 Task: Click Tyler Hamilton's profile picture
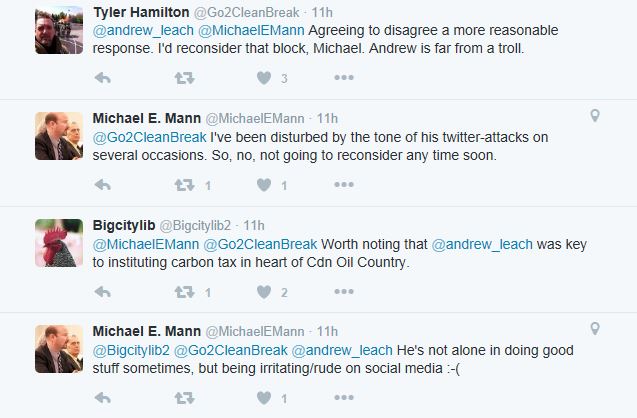[58, 27]
